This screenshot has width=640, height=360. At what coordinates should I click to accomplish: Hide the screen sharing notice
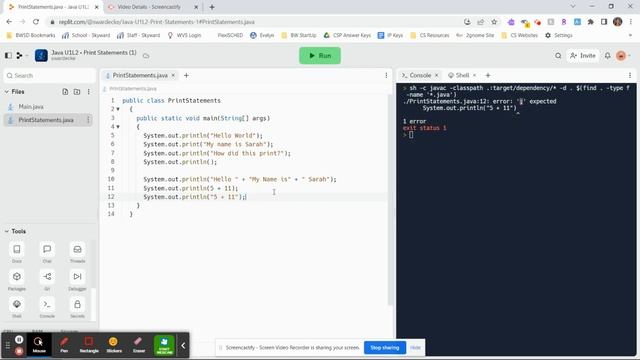pyautogui.click(x=415, y=348)
